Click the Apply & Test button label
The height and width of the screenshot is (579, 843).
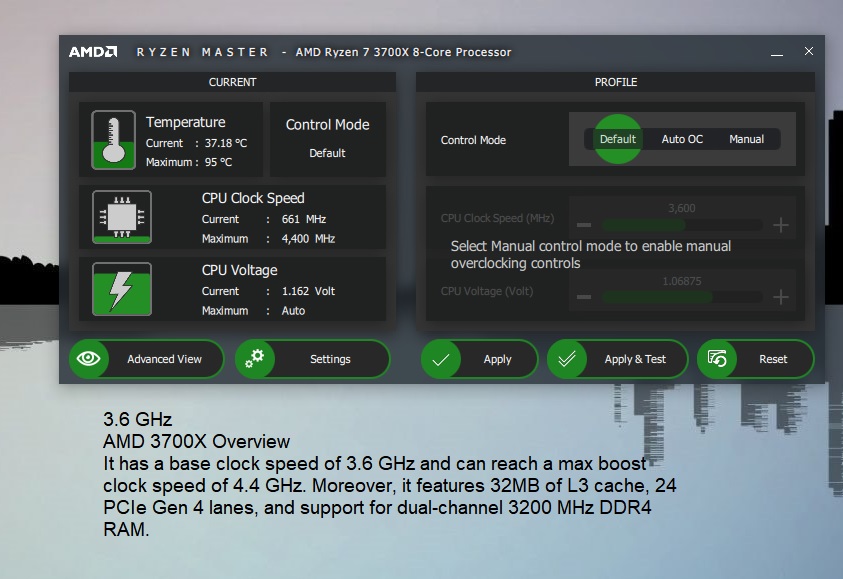635,359
